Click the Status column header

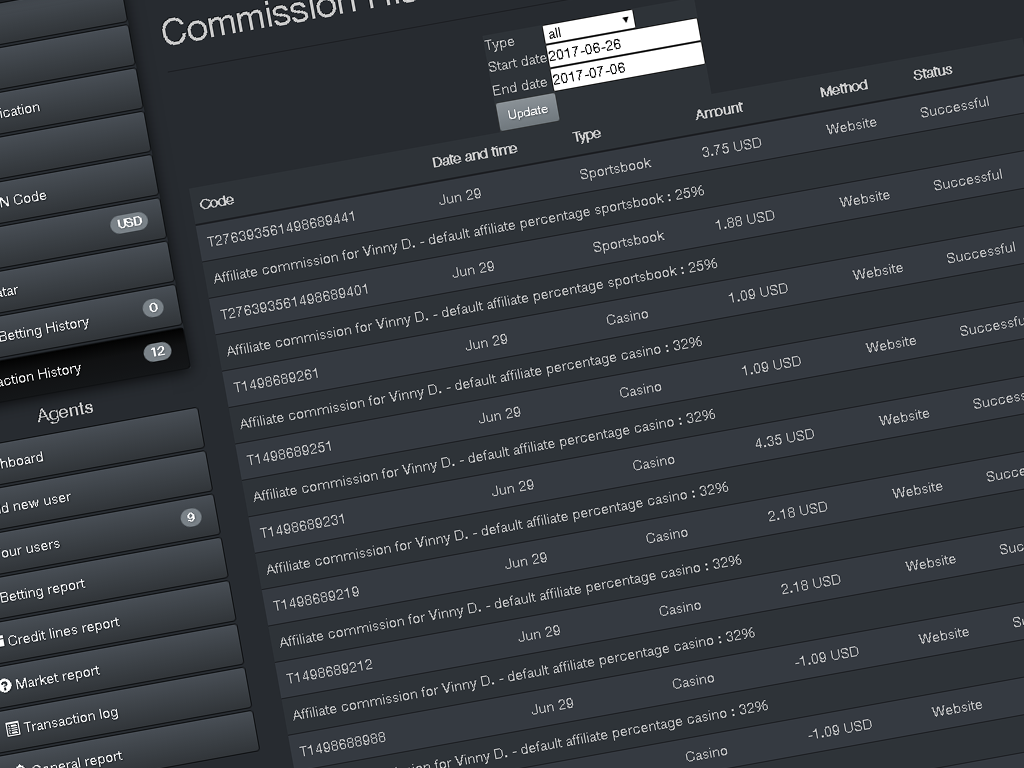click(x=932, y=73)
